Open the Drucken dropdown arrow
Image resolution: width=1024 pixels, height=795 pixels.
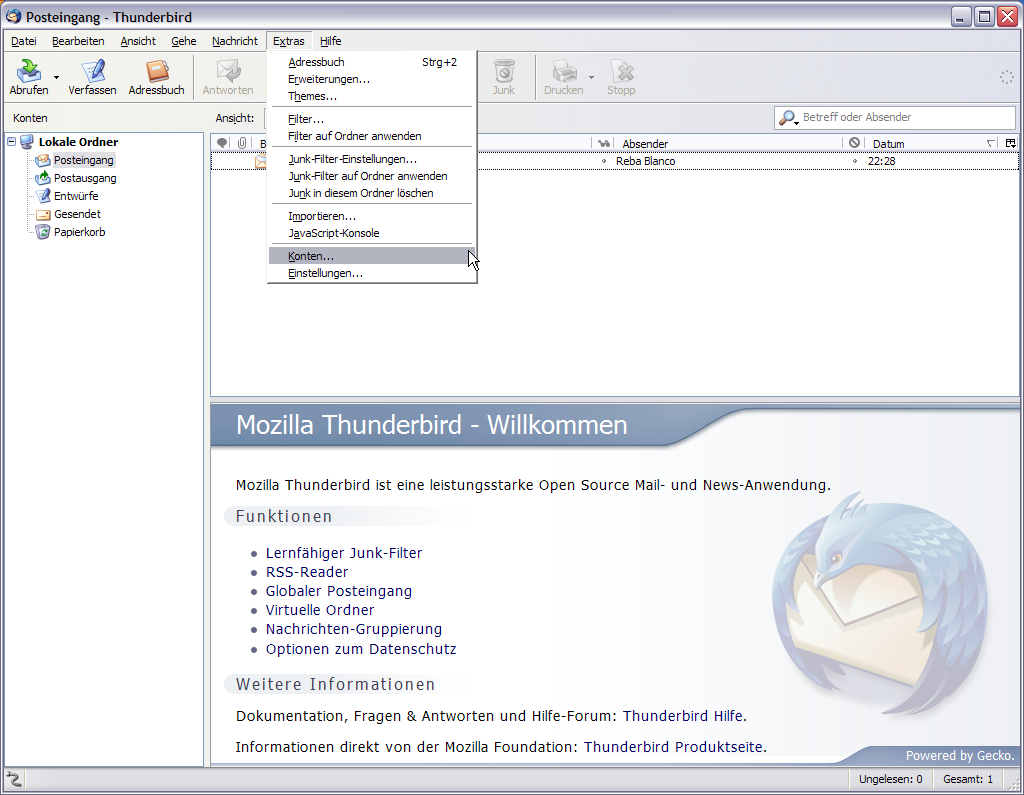(x=591, y=78)
